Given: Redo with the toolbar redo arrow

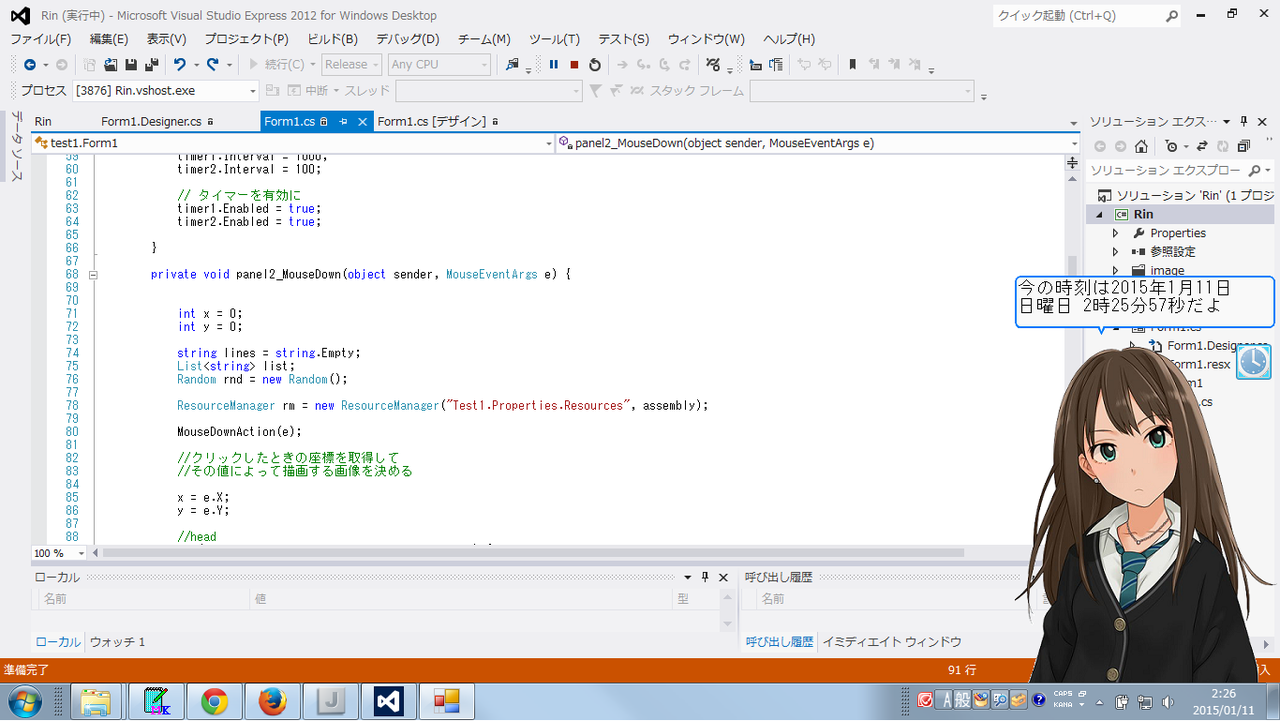Looking at the screenshot, I should click(x=213, y=65).
